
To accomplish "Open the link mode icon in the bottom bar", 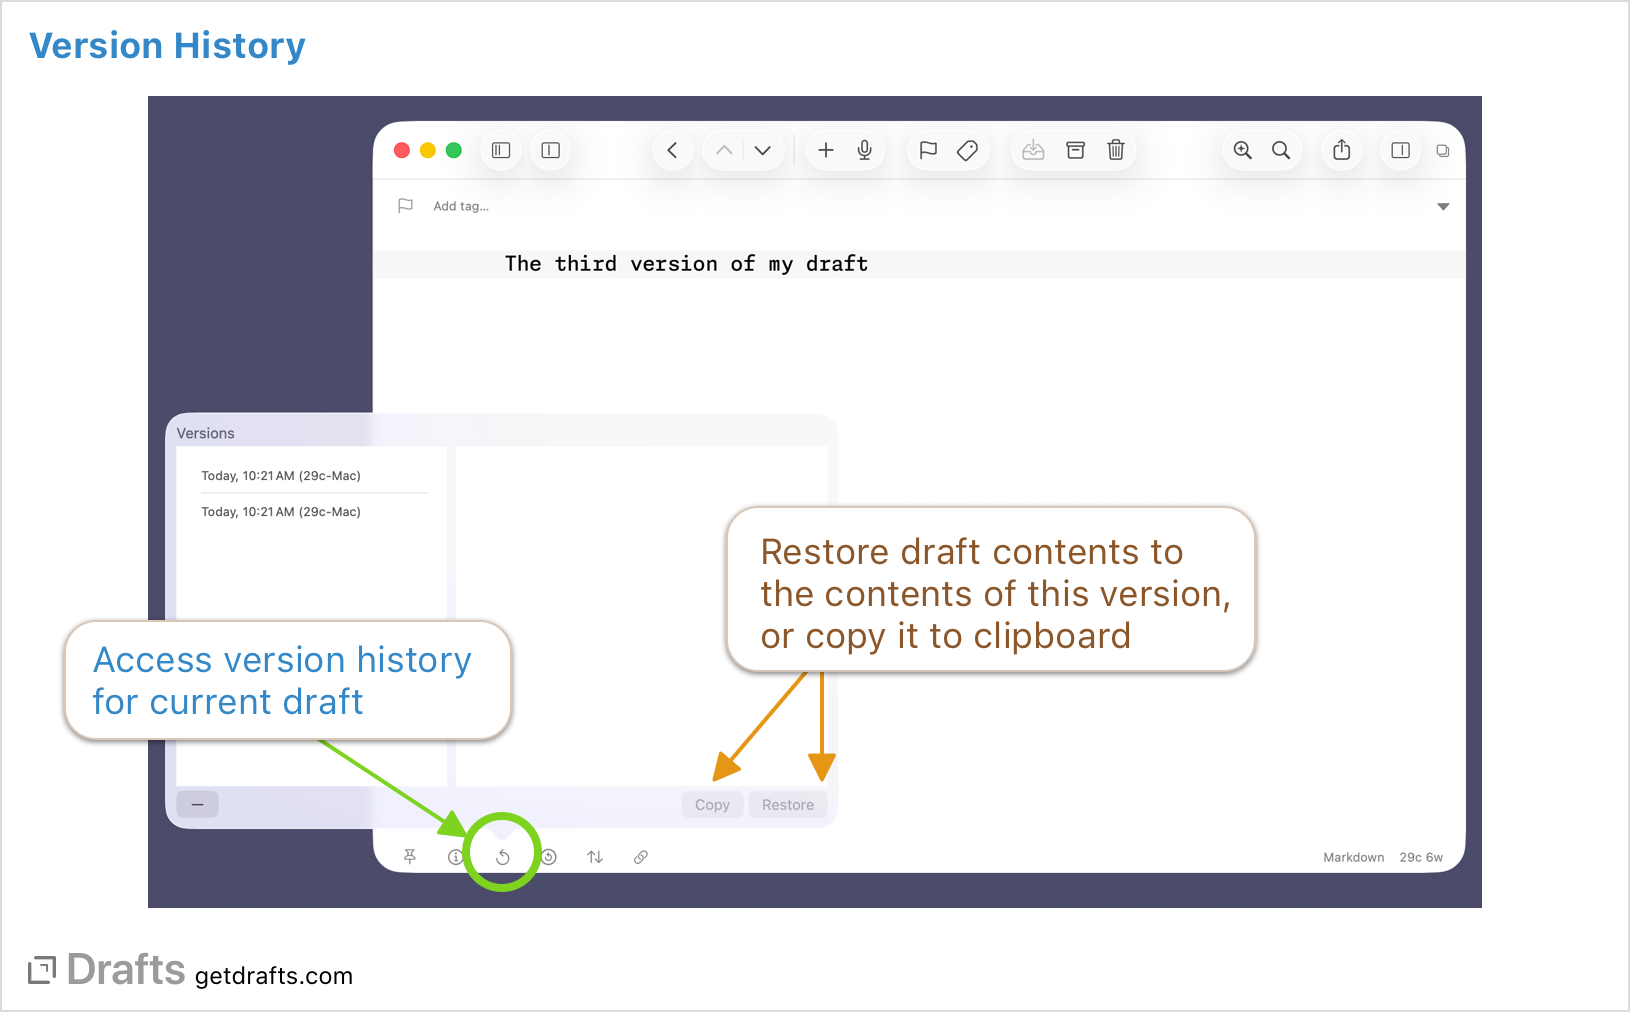I will point(641,857).
